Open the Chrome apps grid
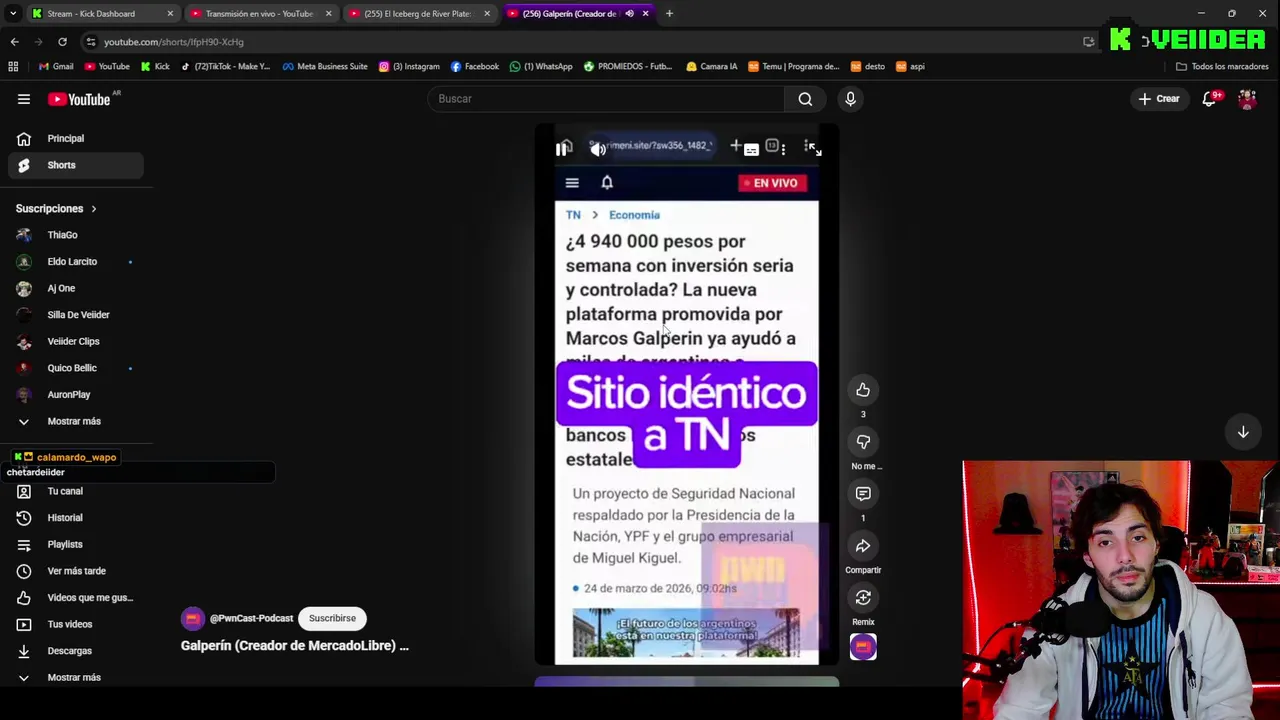The image size is (1280, 720). (x=13, y=67)
